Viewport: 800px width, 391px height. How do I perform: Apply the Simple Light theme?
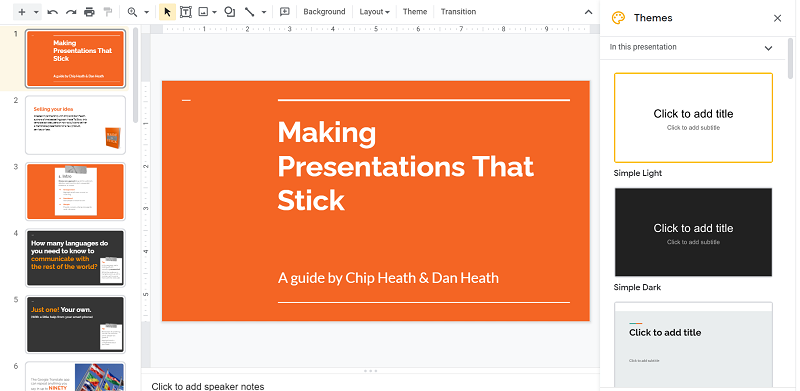[693, 118]
